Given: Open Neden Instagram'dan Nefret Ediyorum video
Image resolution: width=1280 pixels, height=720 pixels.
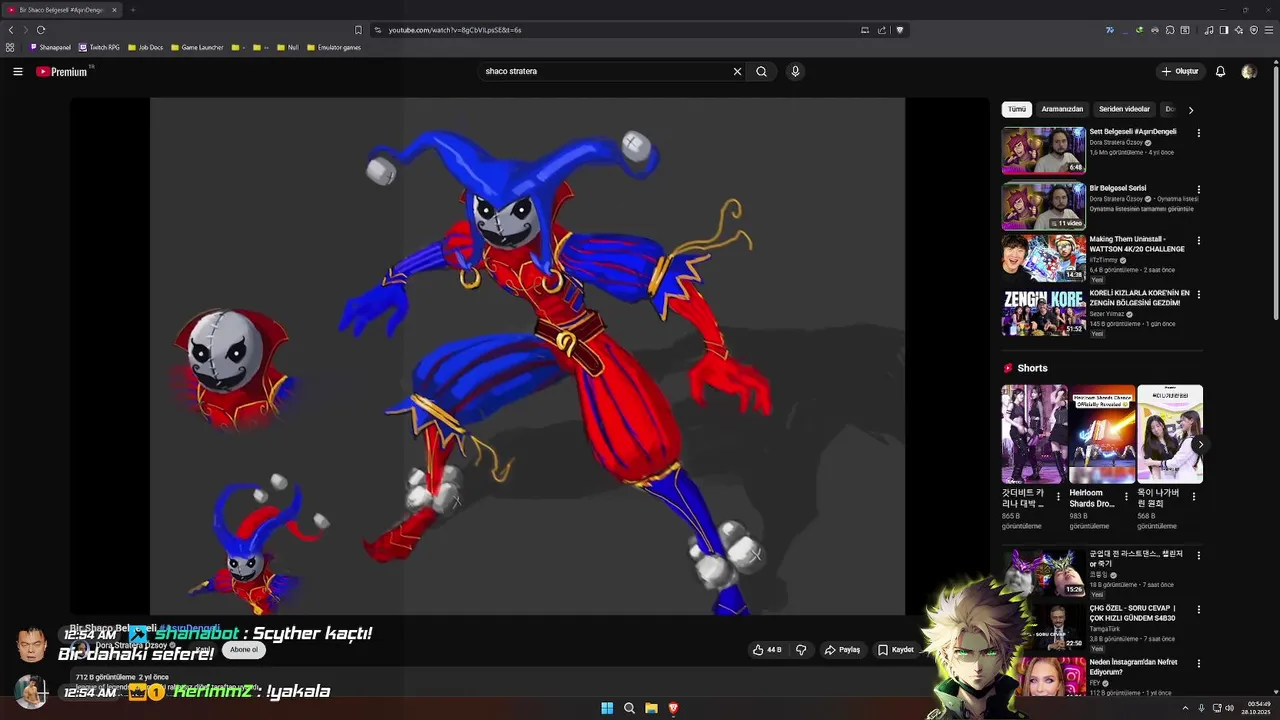Looking at the screenshot, I should (1133, 667).
